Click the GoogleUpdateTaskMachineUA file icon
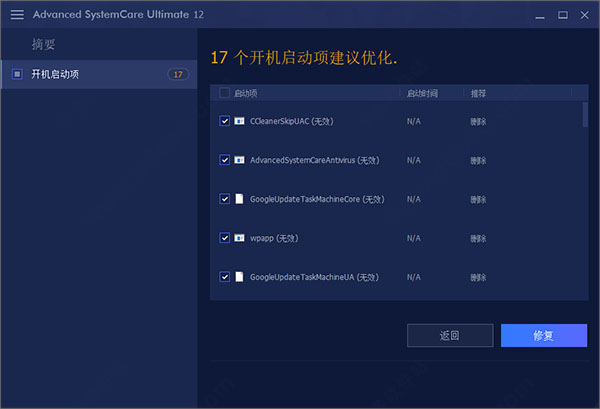This screenshot has height=409, width=600. 239,277
